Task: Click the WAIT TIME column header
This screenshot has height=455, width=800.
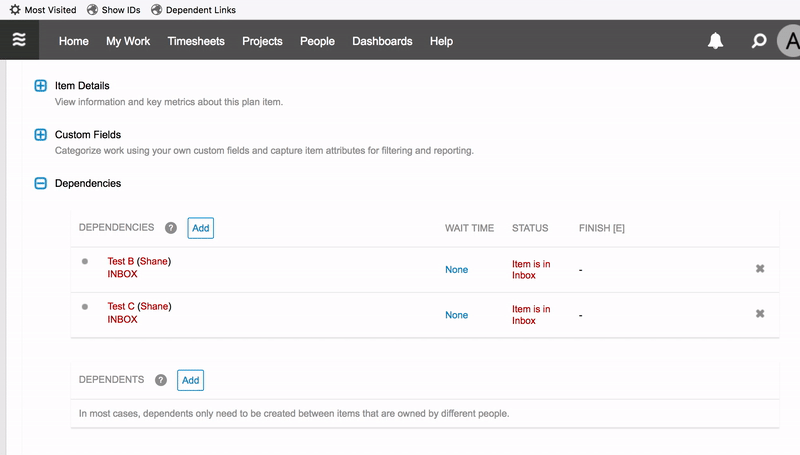Action: (x=469, y=228)
